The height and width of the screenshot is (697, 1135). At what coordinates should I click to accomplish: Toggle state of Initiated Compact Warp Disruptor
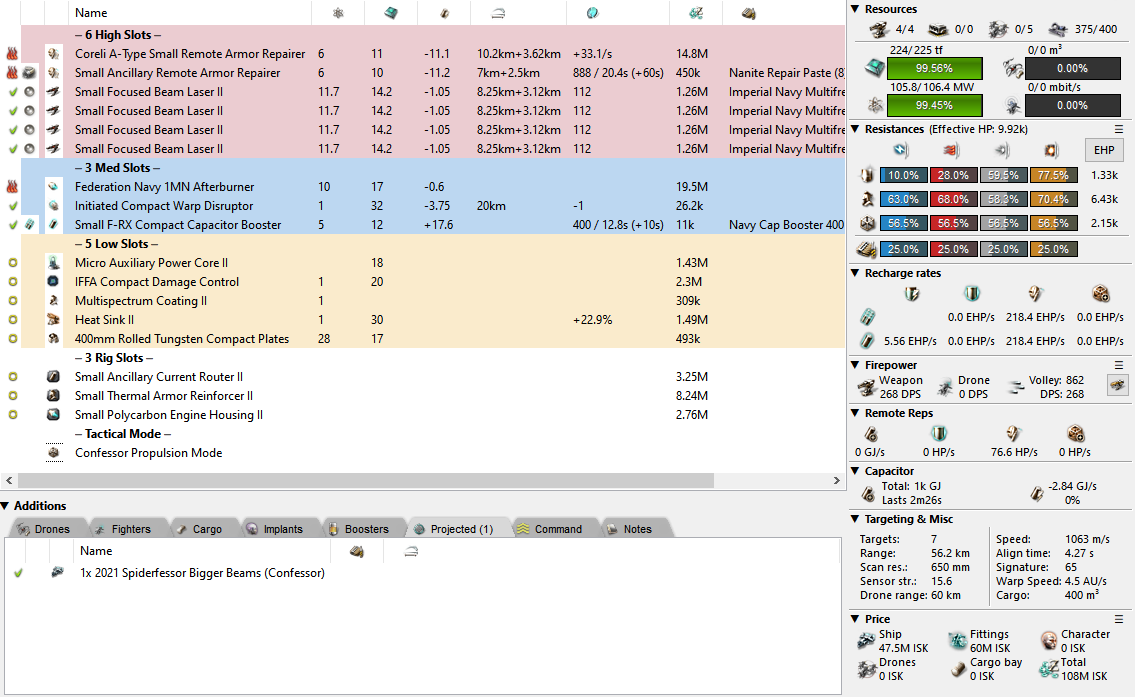coord(12,206)
